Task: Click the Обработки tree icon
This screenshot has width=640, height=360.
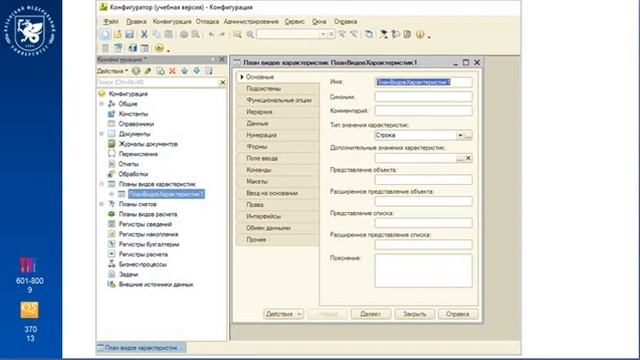Action: point(111,174)
